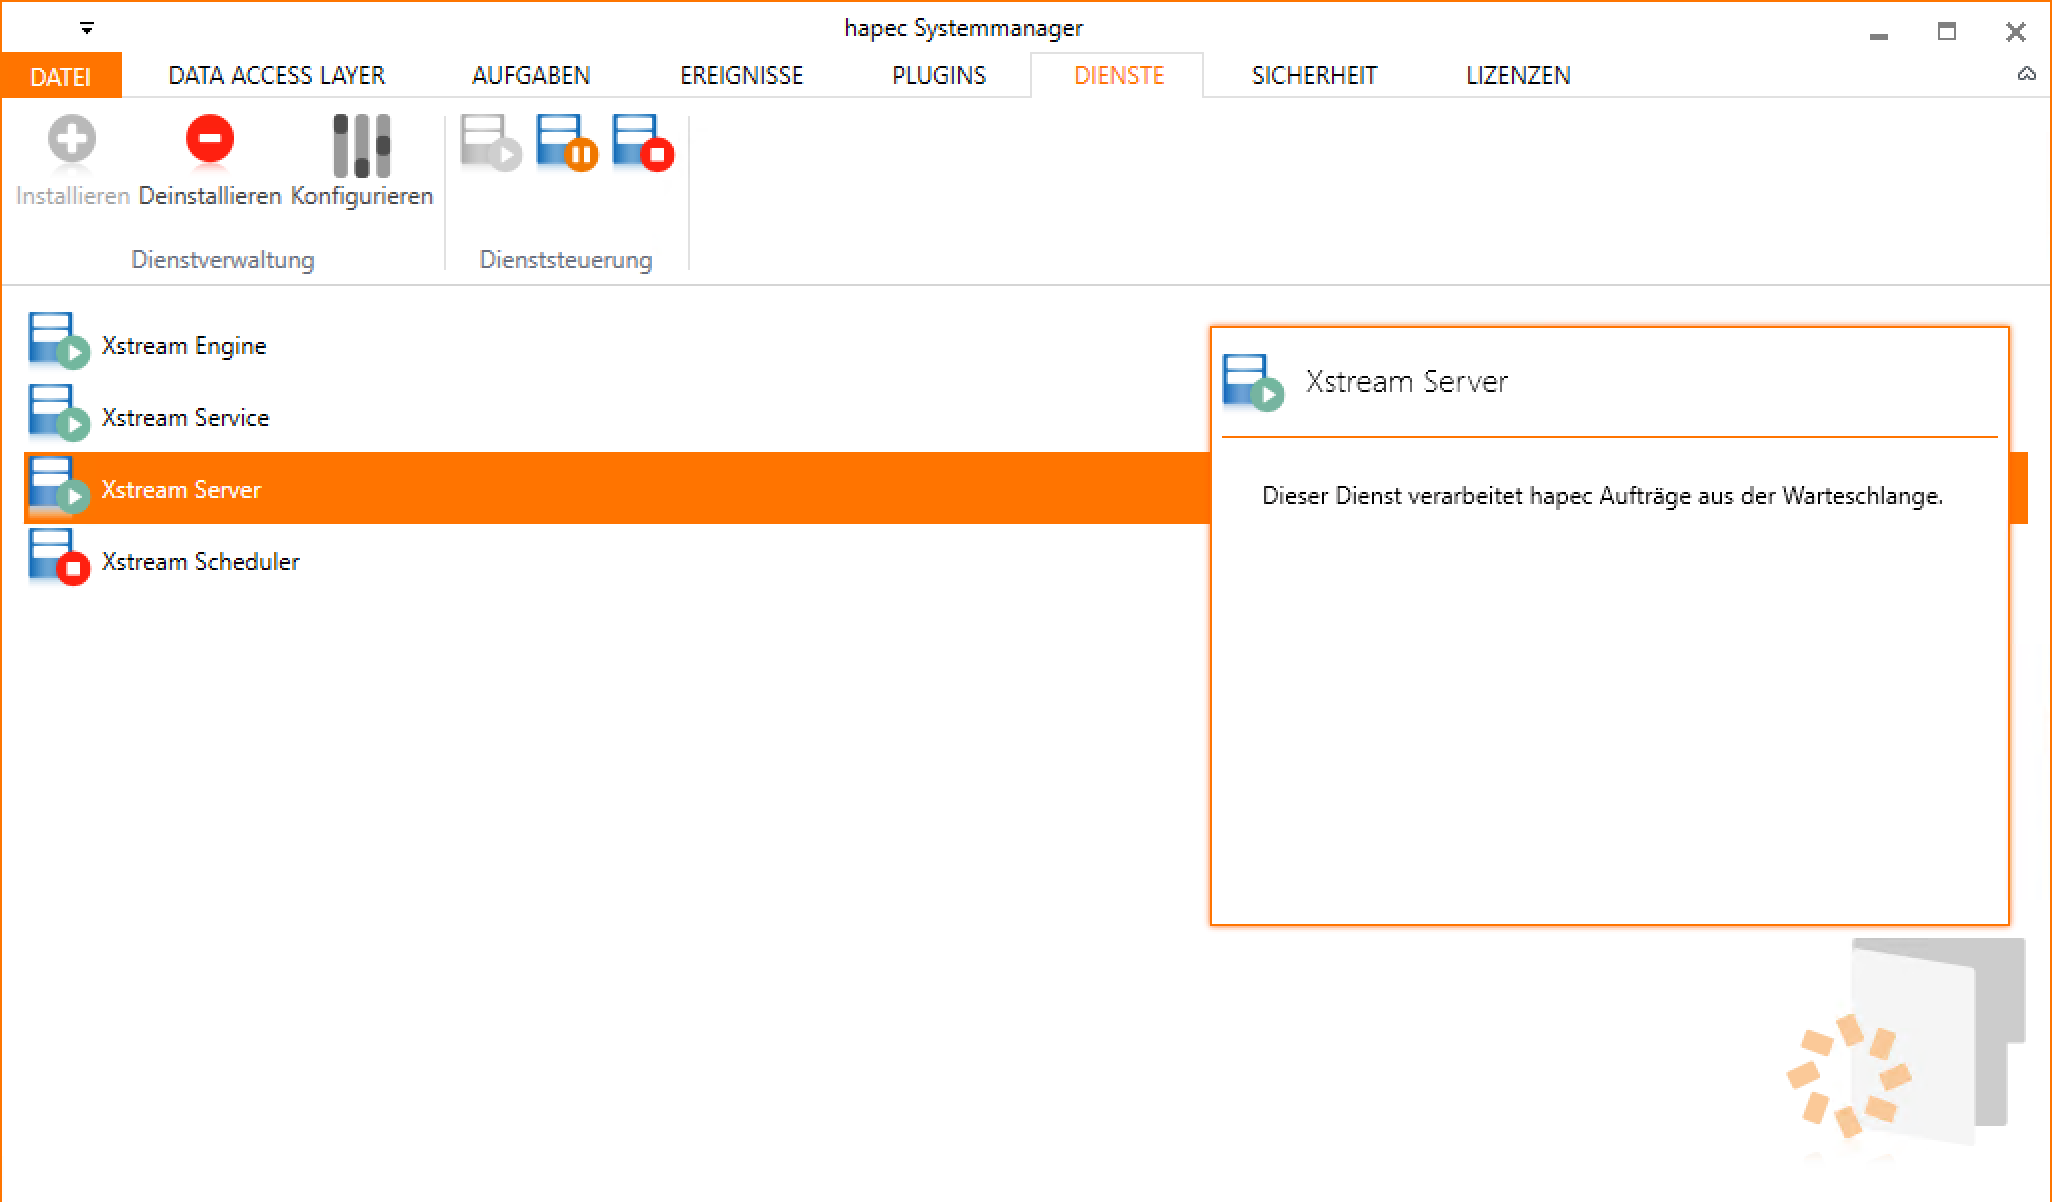Click the start service icon
The height and width of the screenshot is (1202, 2052).
(x=490, y=143)
